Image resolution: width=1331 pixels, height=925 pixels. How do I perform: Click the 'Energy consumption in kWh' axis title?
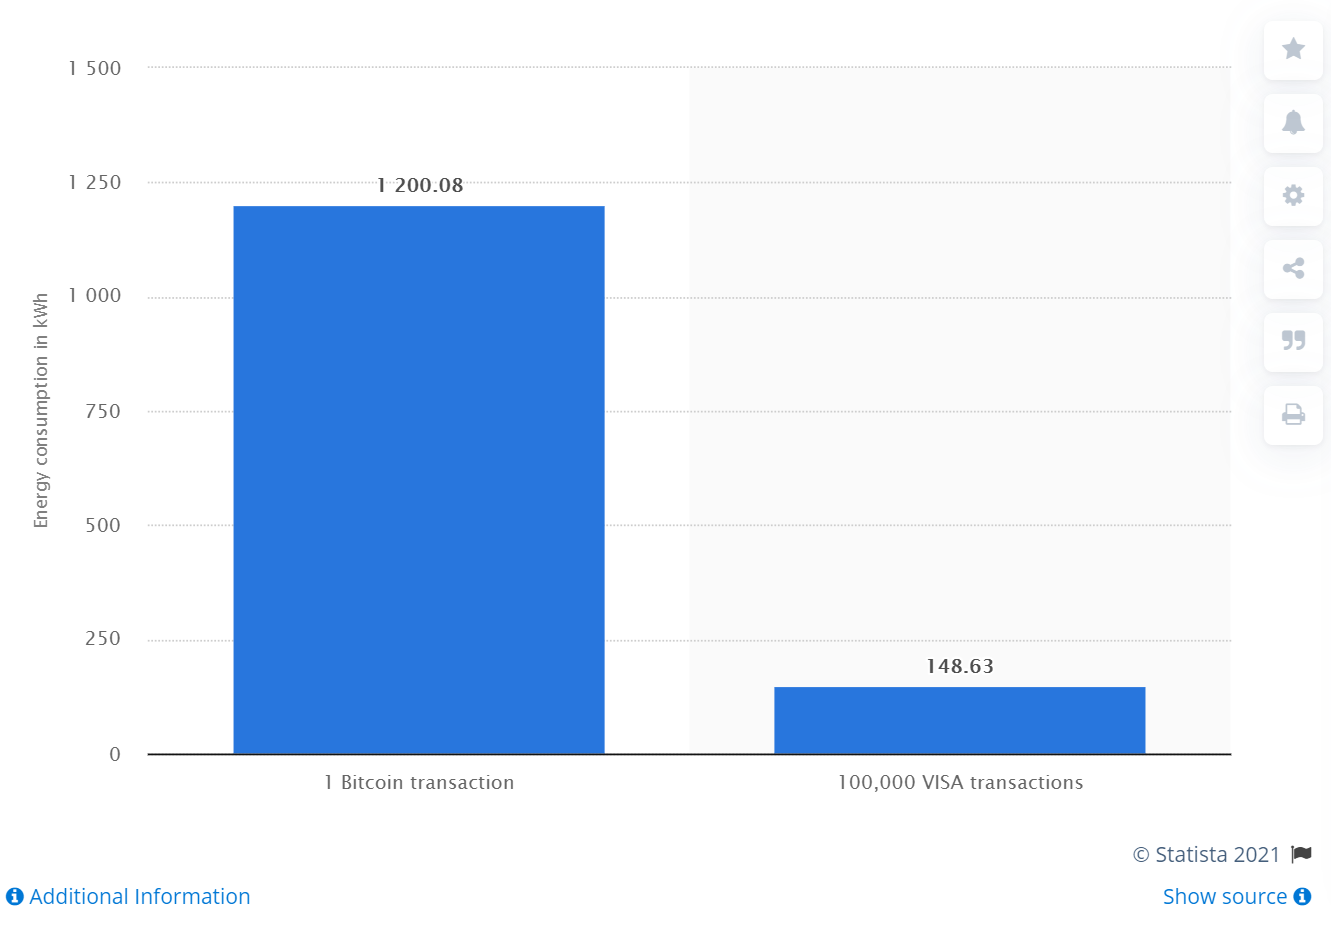coord(41,410)
